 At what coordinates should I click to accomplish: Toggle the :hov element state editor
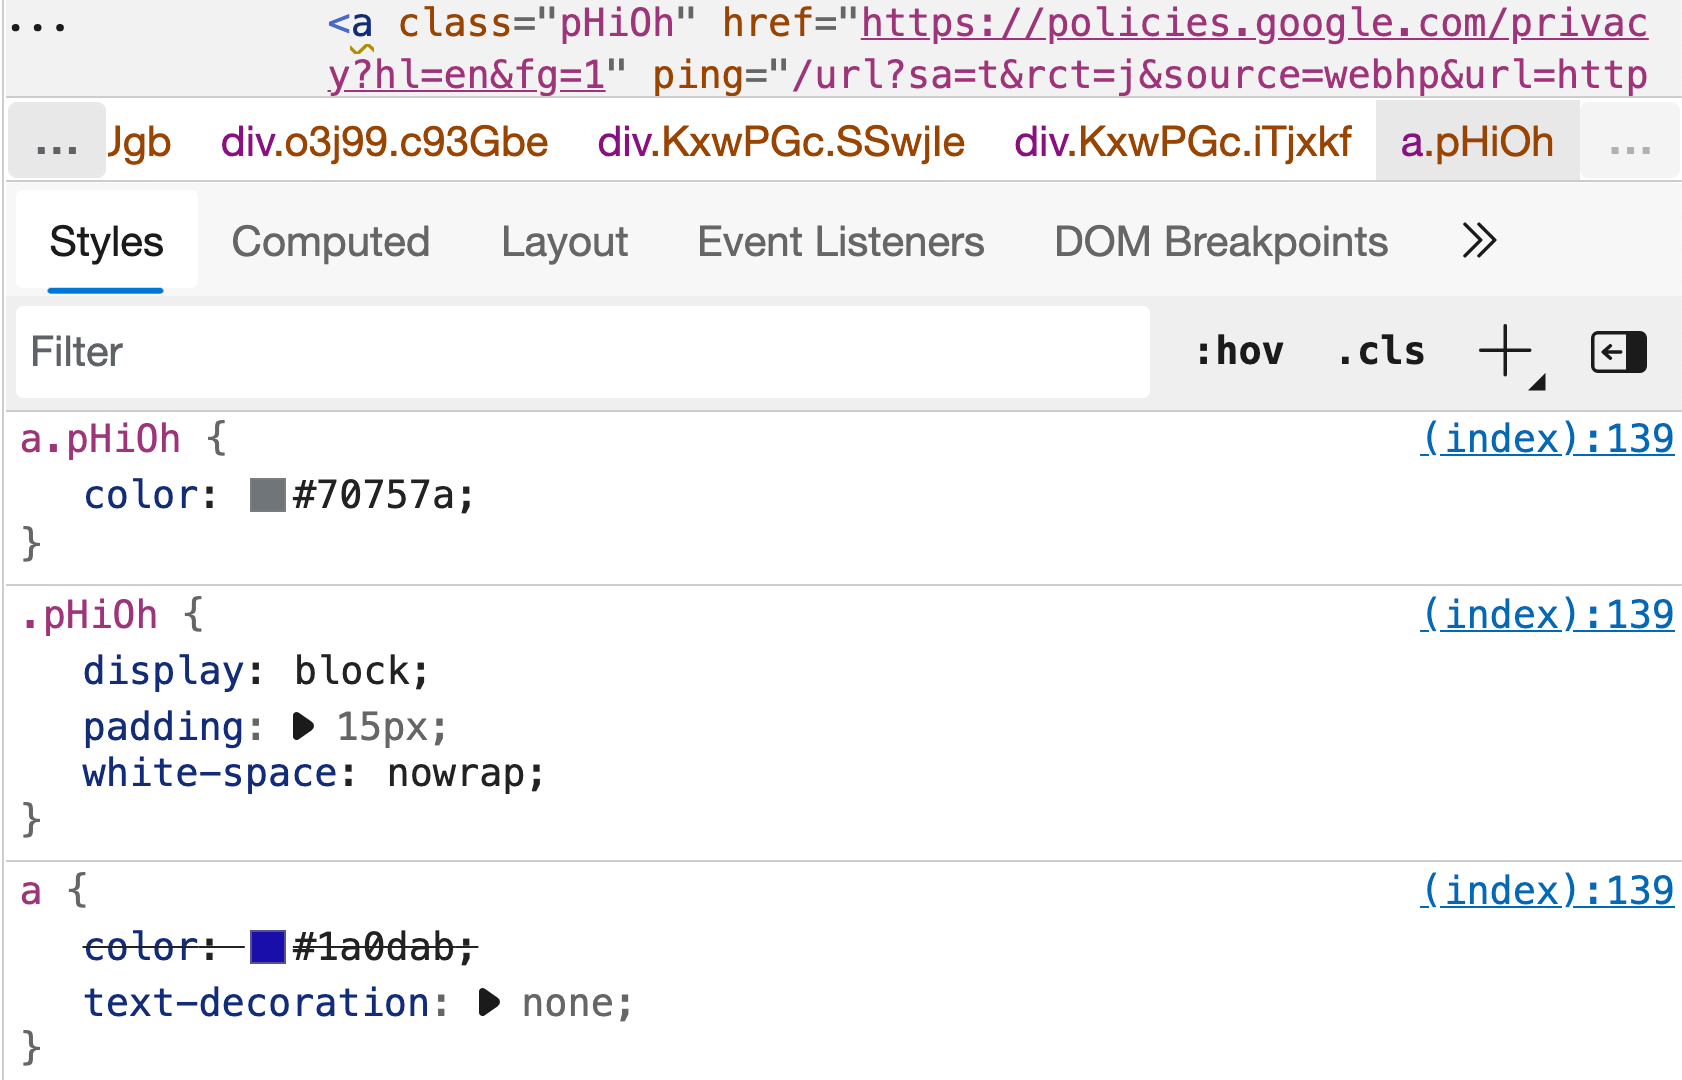(1240, 351)
